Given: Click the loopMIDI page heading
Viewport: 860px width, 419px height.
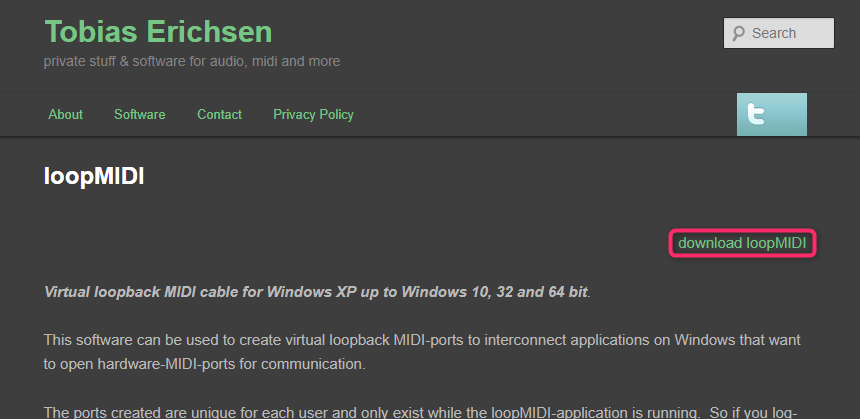Looking at the screenshot, I should [x=94, y=177].
